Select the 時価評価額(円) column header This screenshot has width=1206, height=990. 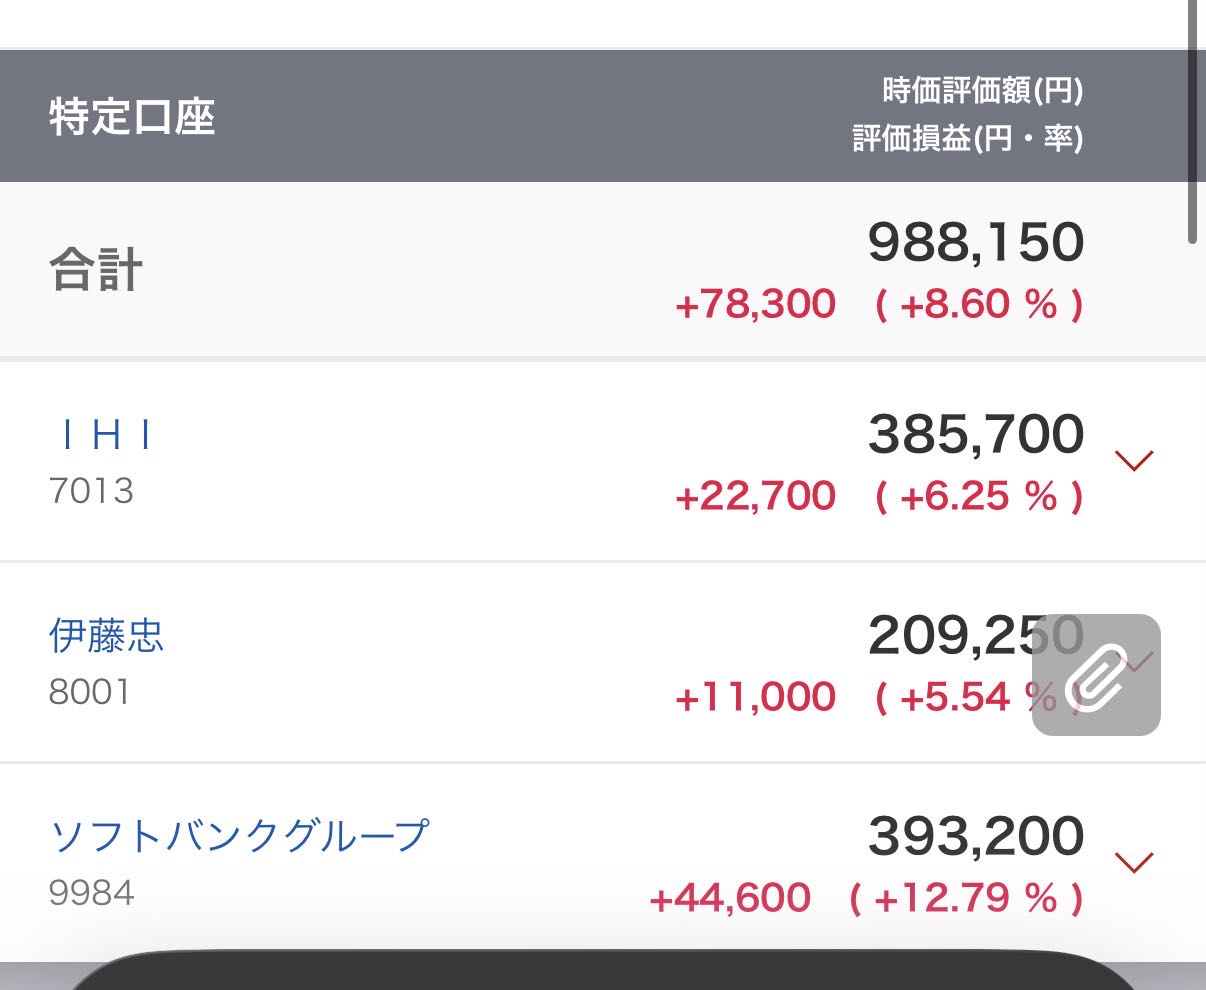(x=982, y=91)
